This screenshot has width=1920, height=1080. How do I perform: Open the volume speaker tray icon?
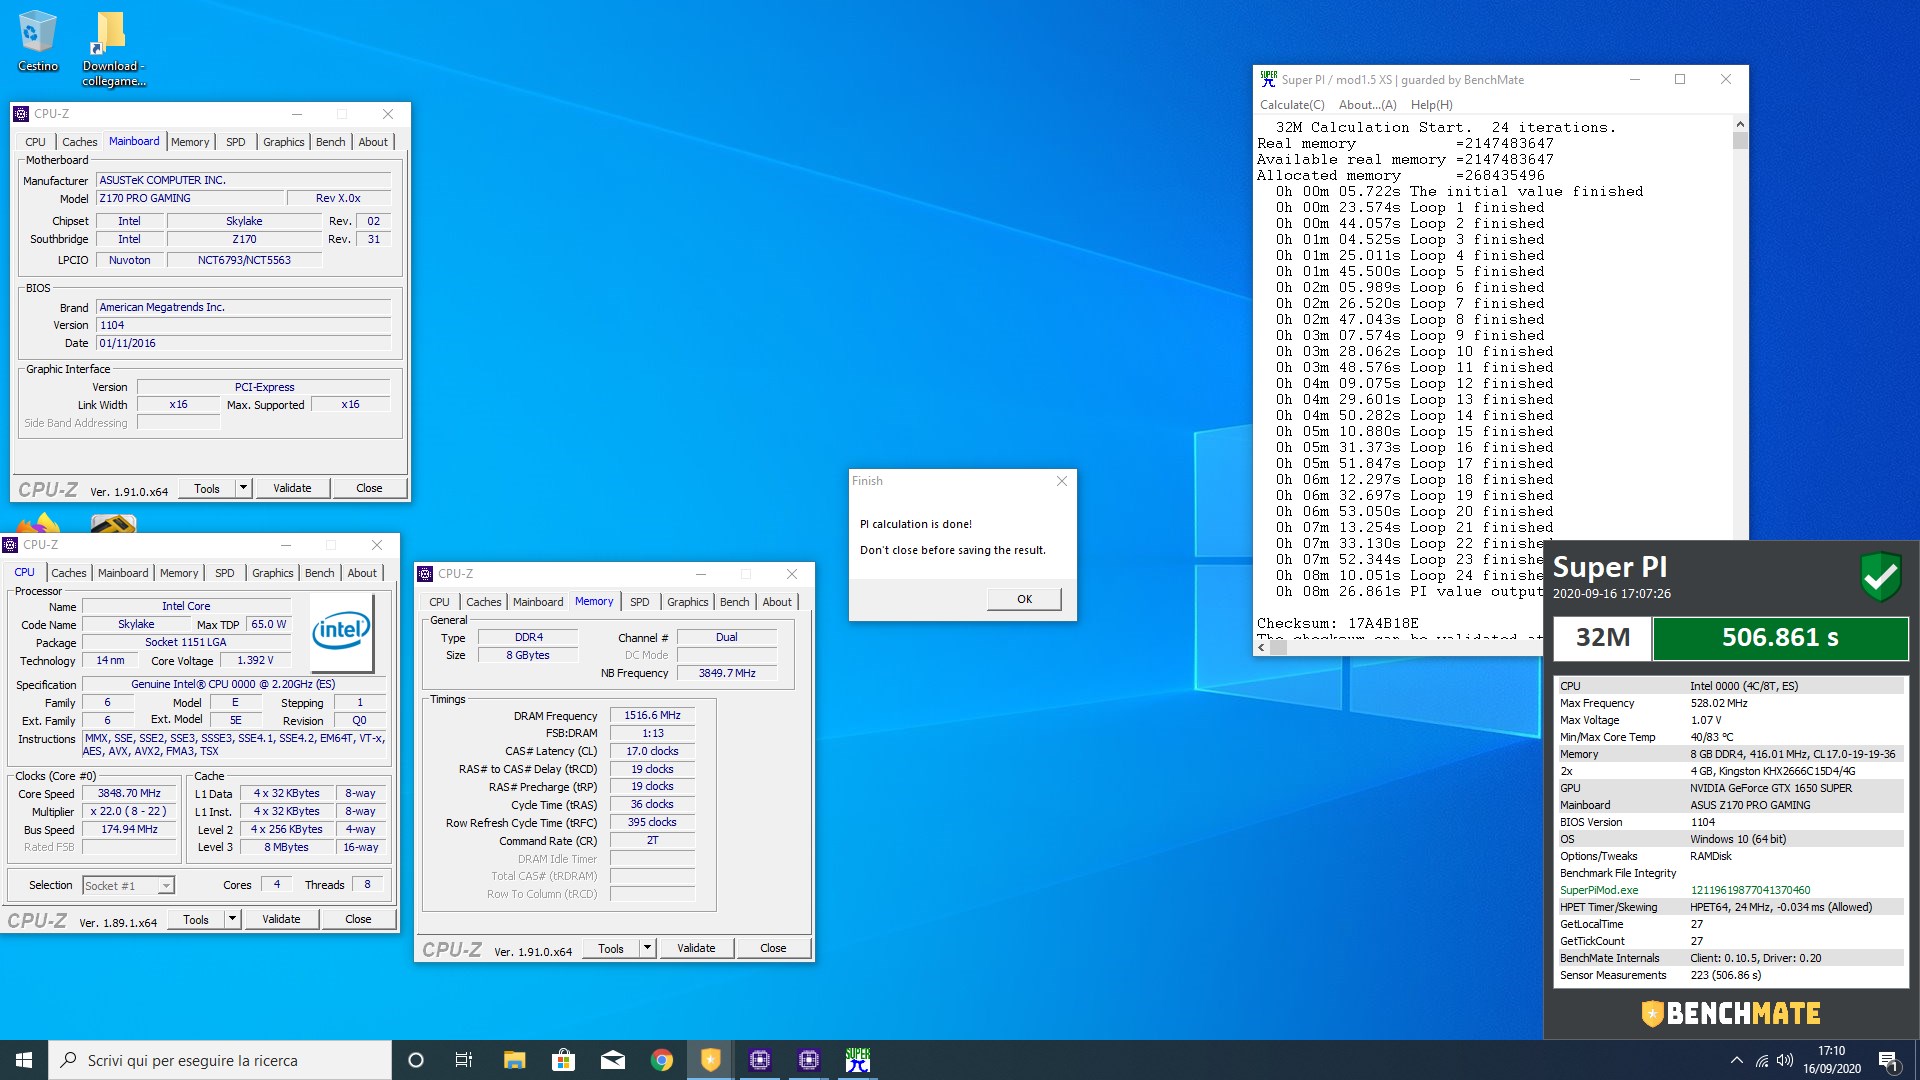[1785, 1060]
